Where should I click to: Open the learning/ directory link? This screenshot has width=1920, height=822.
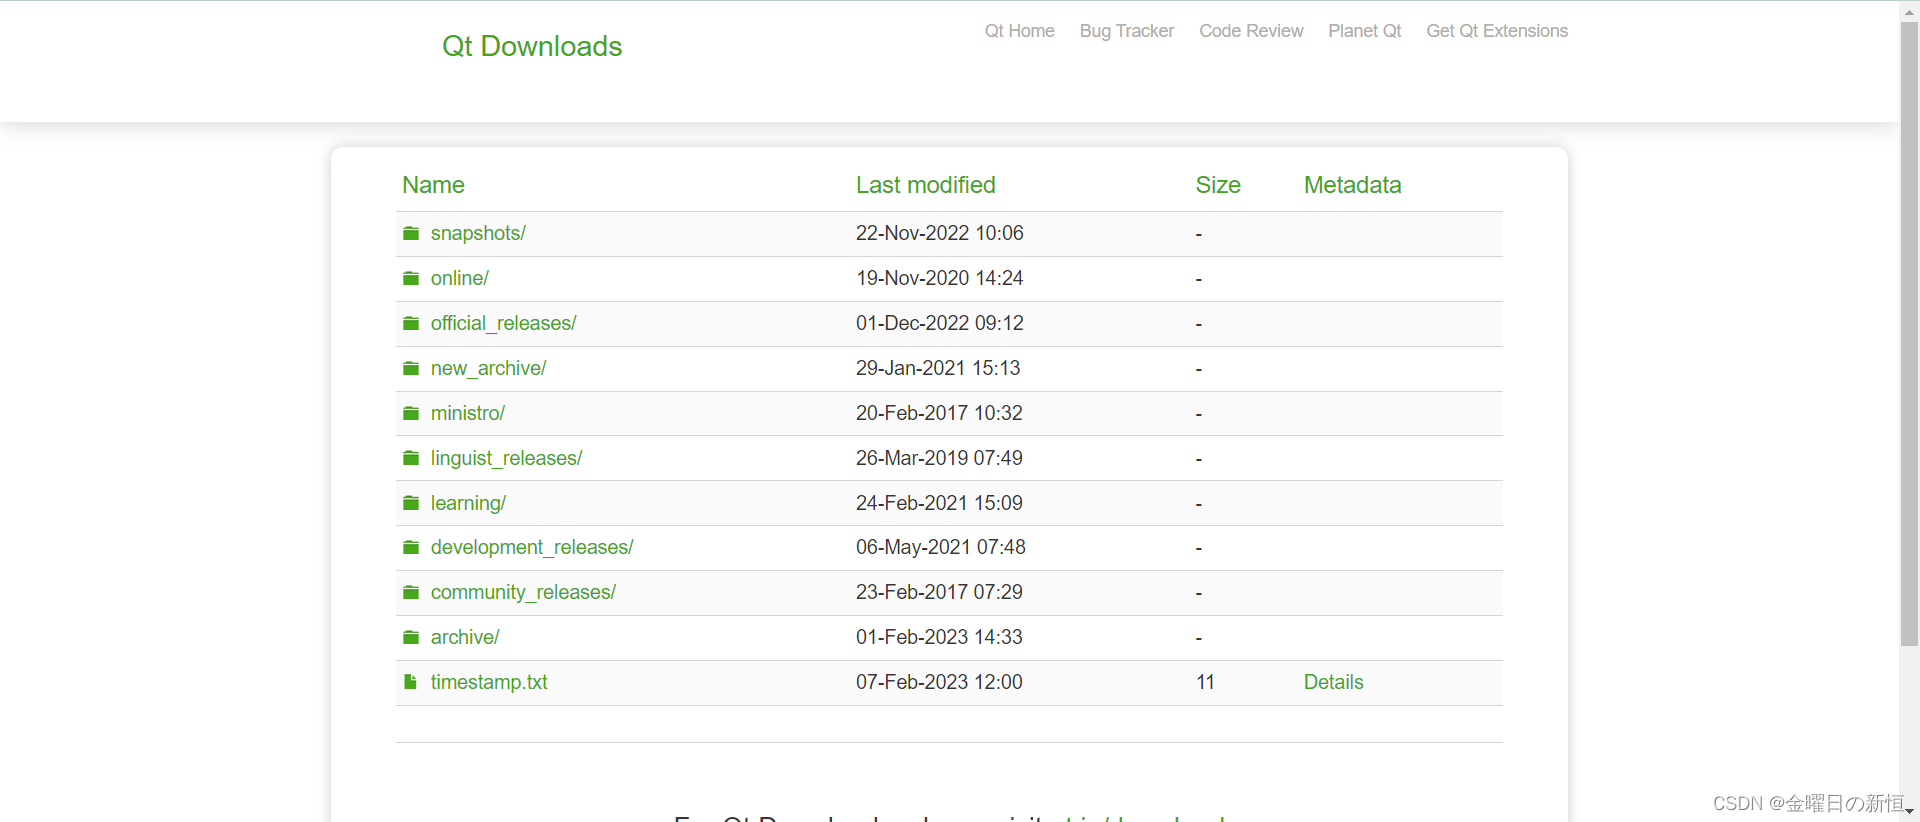[468, 503]
